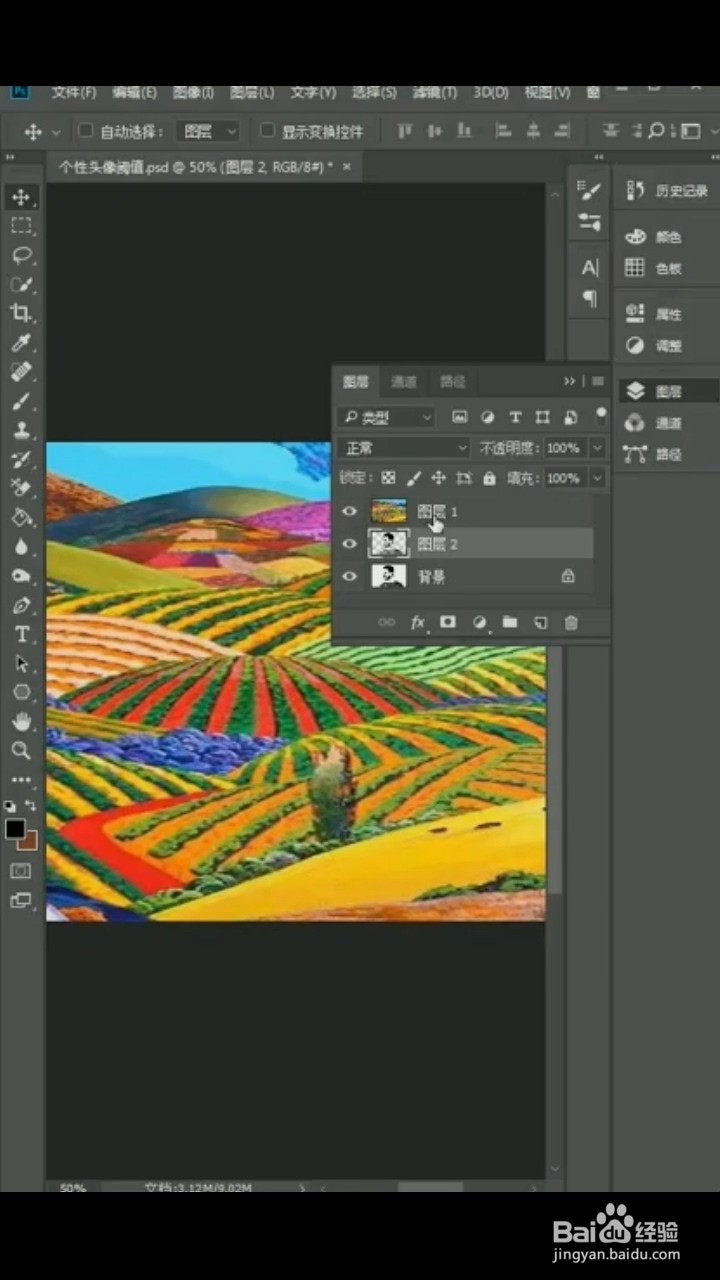Open 文件(F) menu
The height and width of the screenshot is (1280, 720).
(x=73, y=92)
